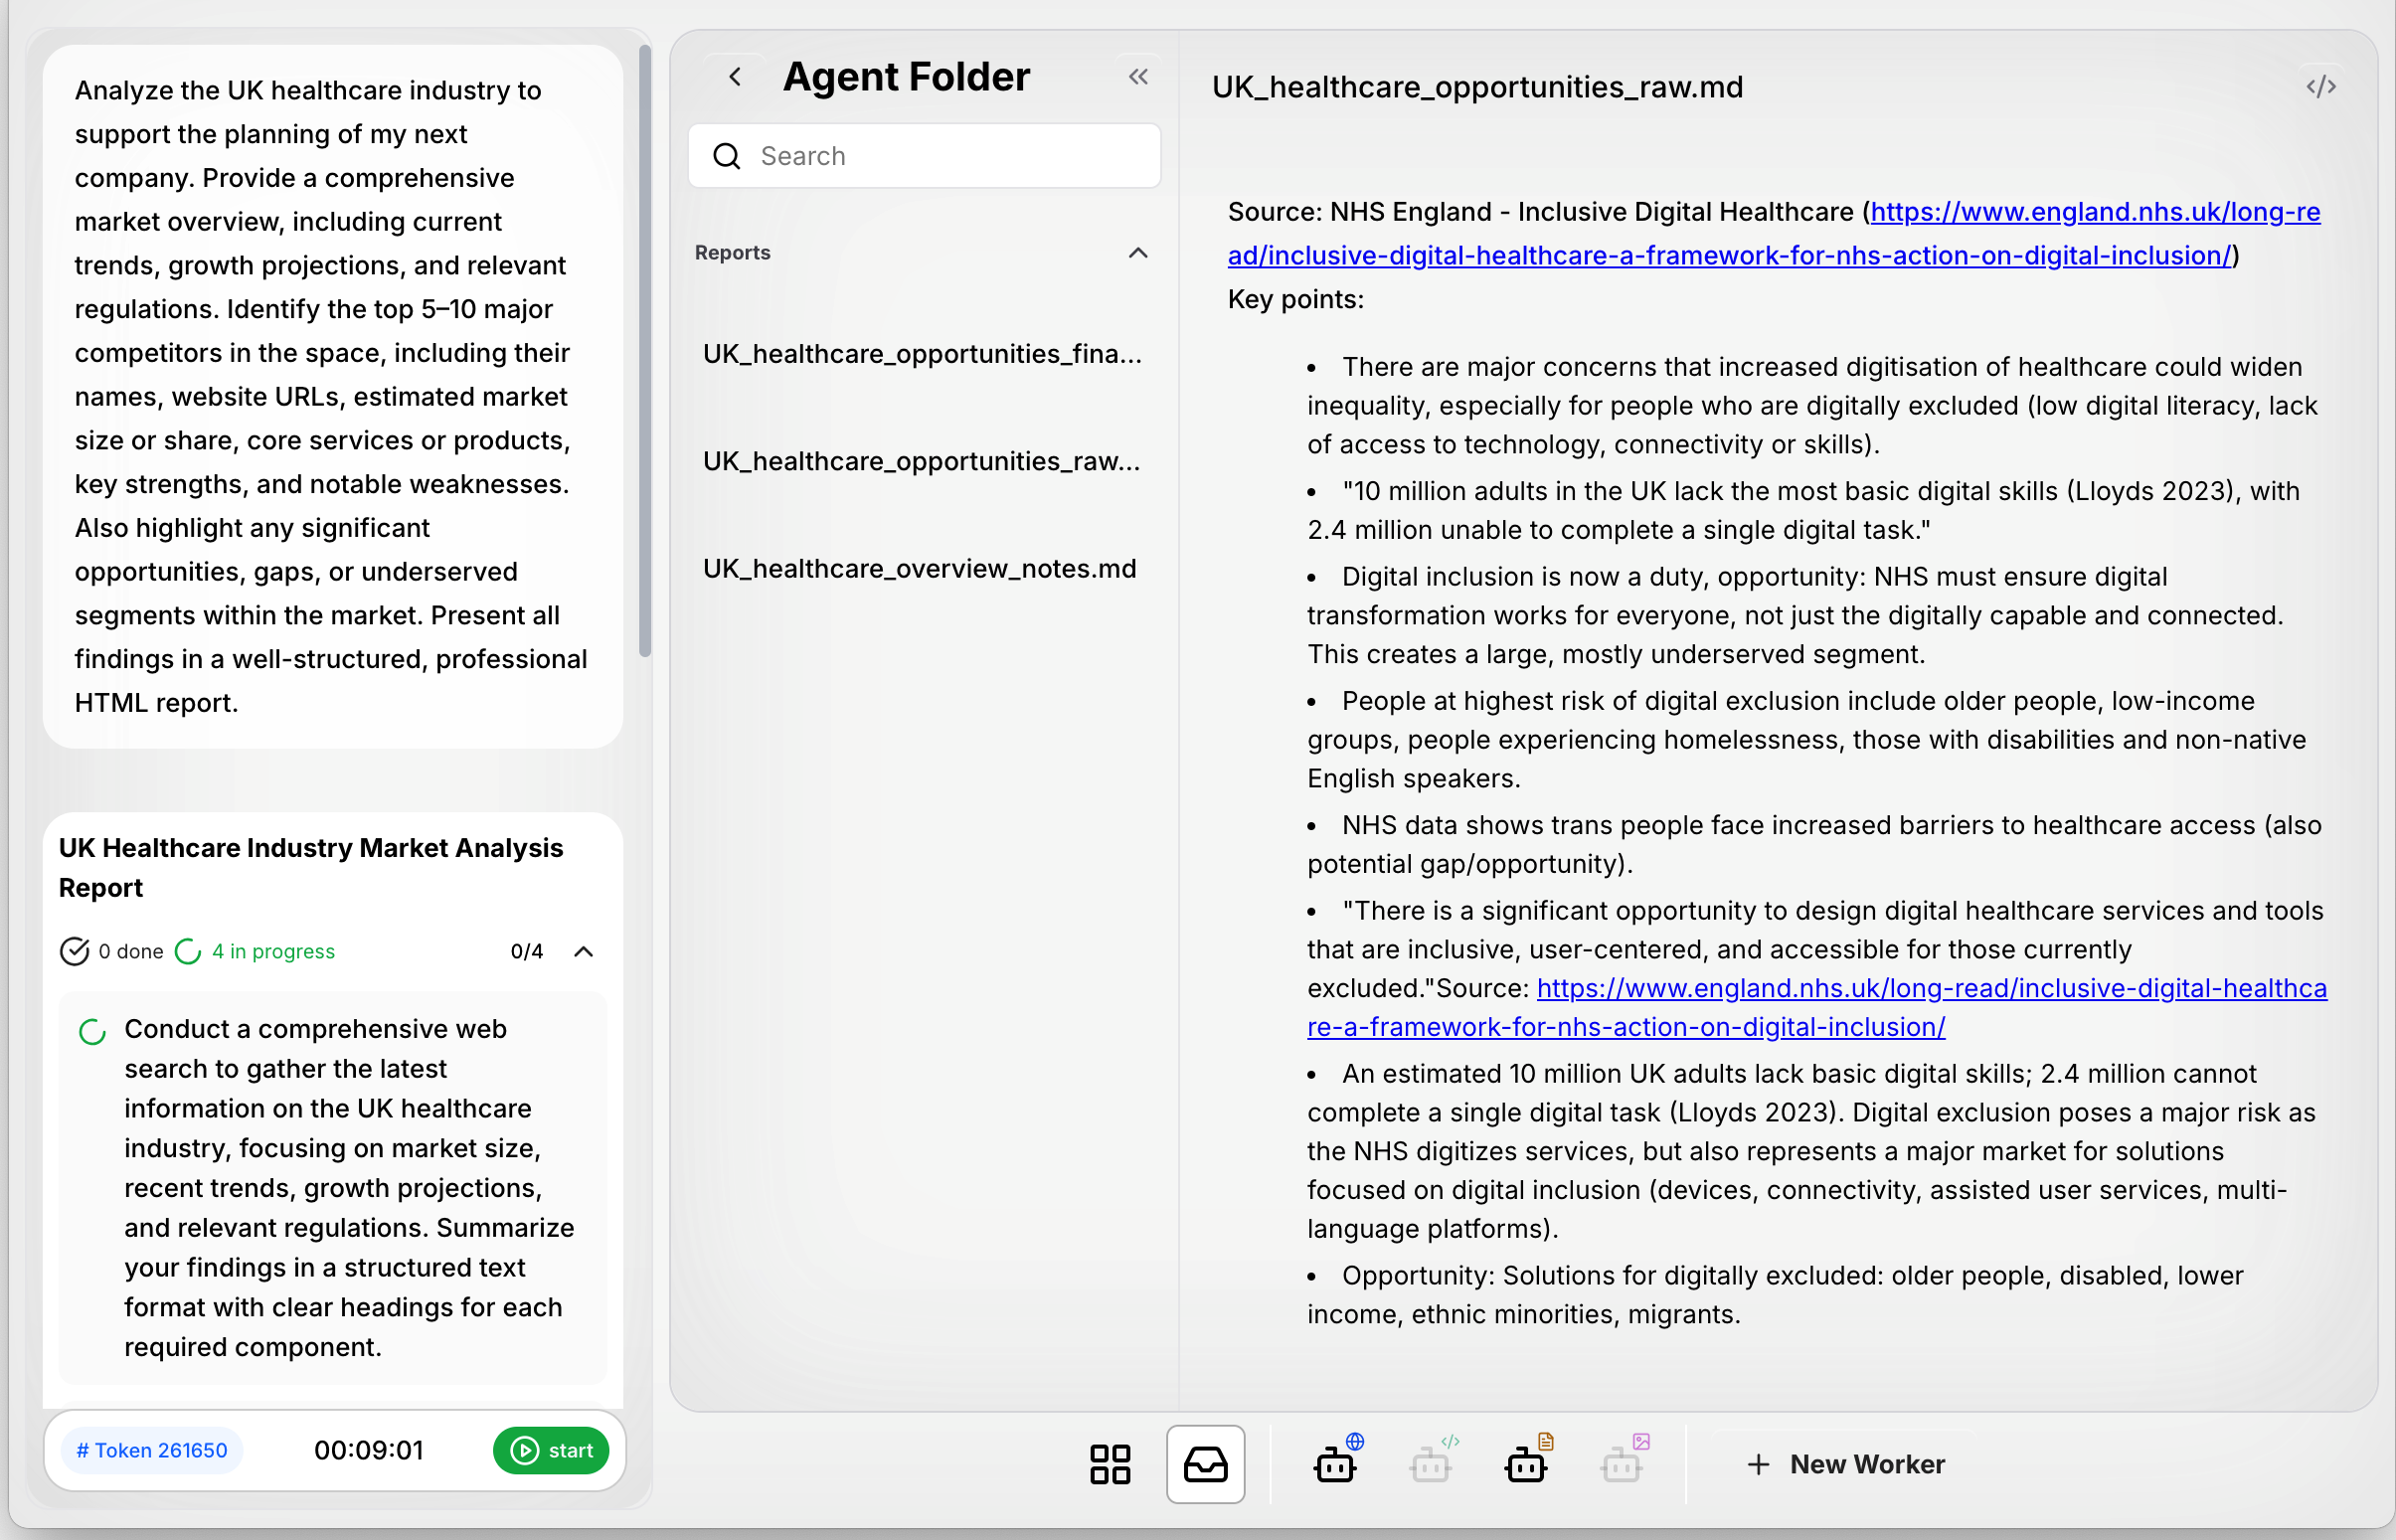Collapse the Agent Folder panel
This screenshot has width=2396, height=1540.
click(x=1138, y=77)
